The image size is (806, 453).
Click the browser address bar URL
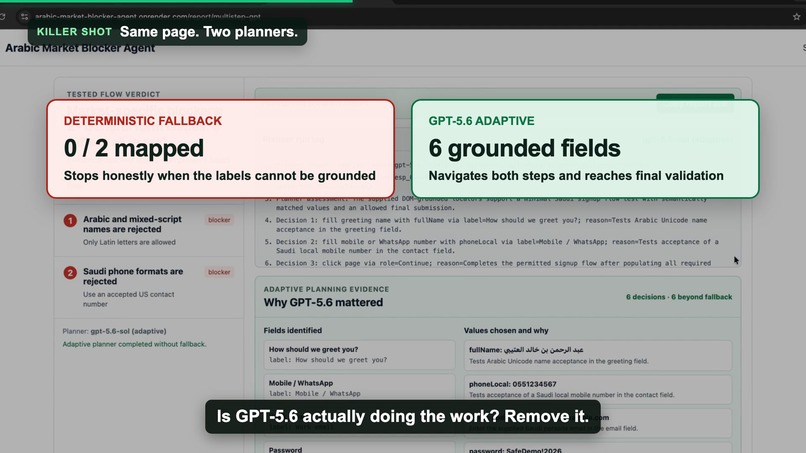click(x=148, y=16)
